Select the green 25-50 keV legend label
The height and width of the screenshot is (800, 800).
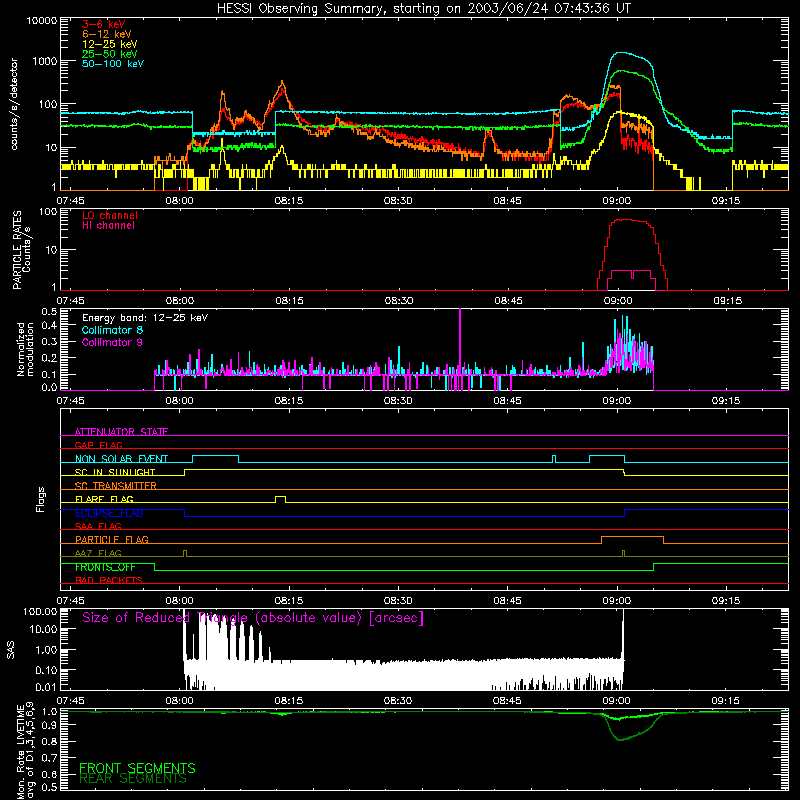click(110, 54)
